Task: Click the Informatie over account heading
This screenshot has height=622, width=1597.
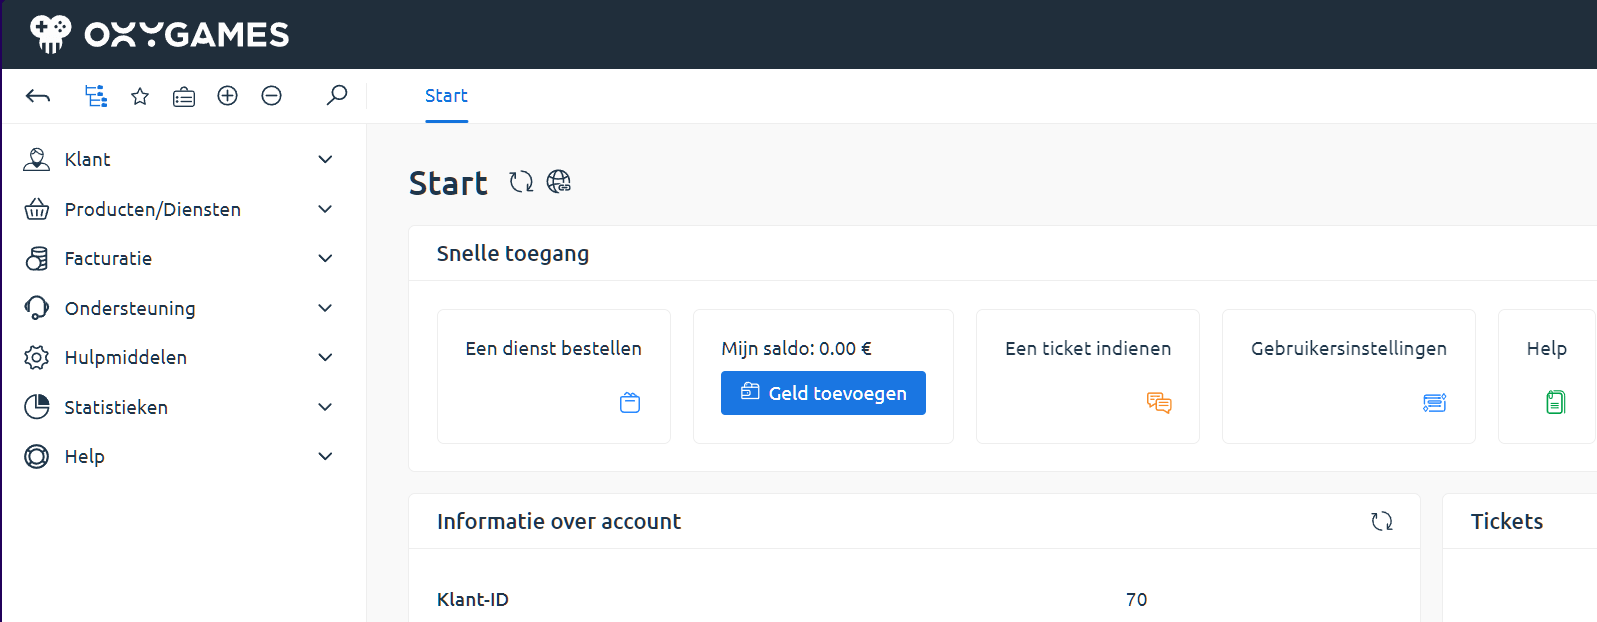Action: 559,521
